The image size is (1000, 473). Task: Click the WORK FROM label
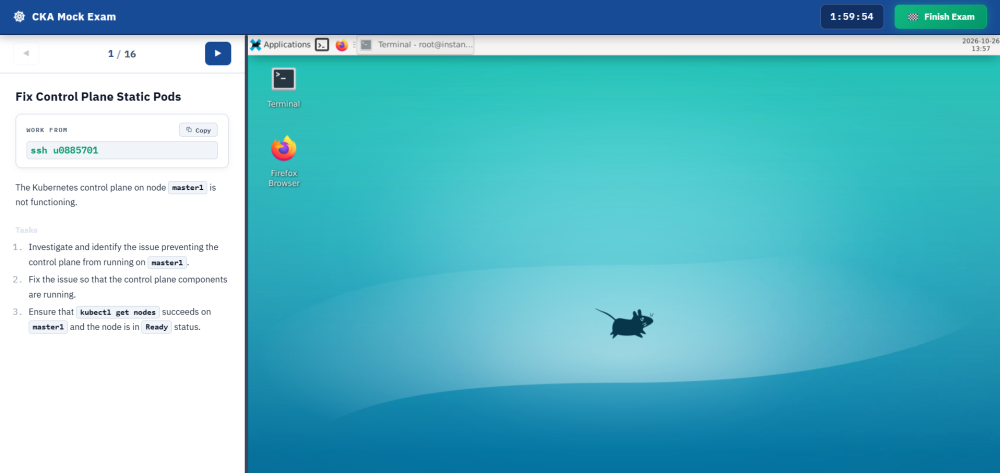coord(47,130)
